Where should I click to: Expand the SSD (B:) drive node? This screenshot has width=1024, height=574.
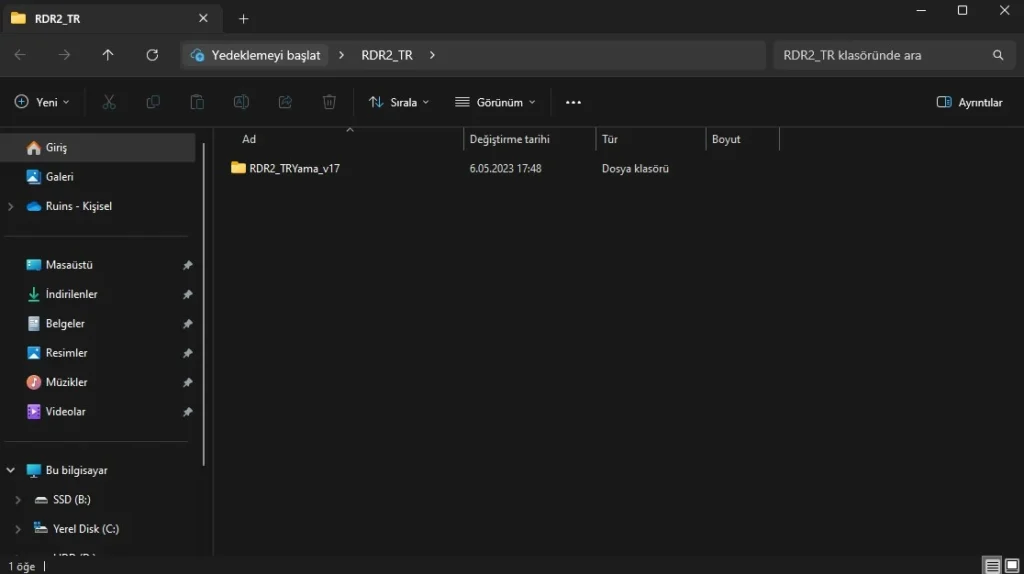pos(18,500)
